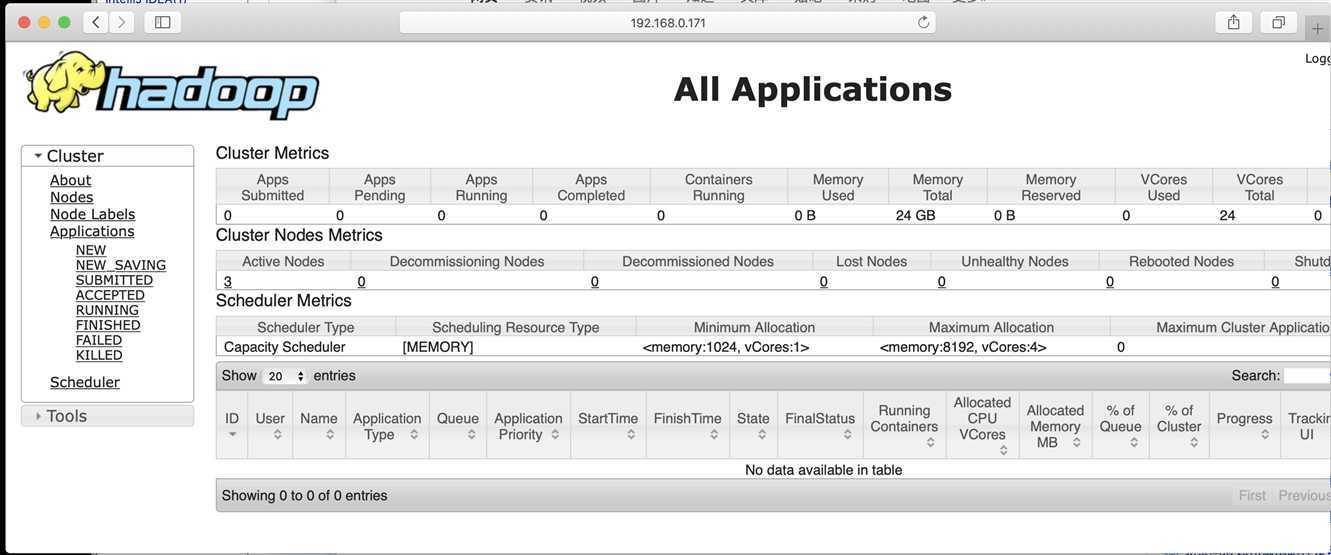This screenshot has width=1331, height=555.
Task: Open the Decommissioned Nodes count link
Action: pyautogui.click(x=595, y=282)
